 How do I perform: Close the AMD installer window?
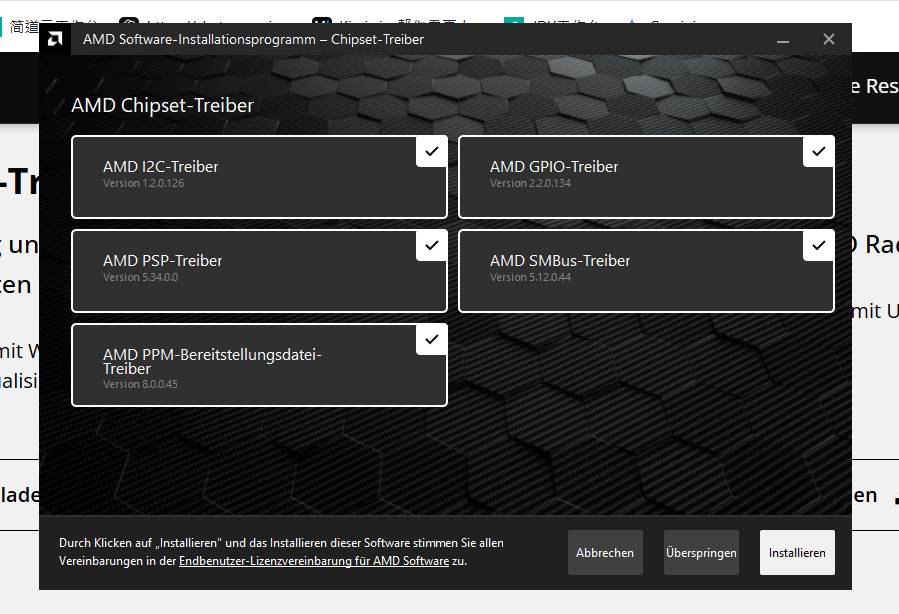[828, 40]
